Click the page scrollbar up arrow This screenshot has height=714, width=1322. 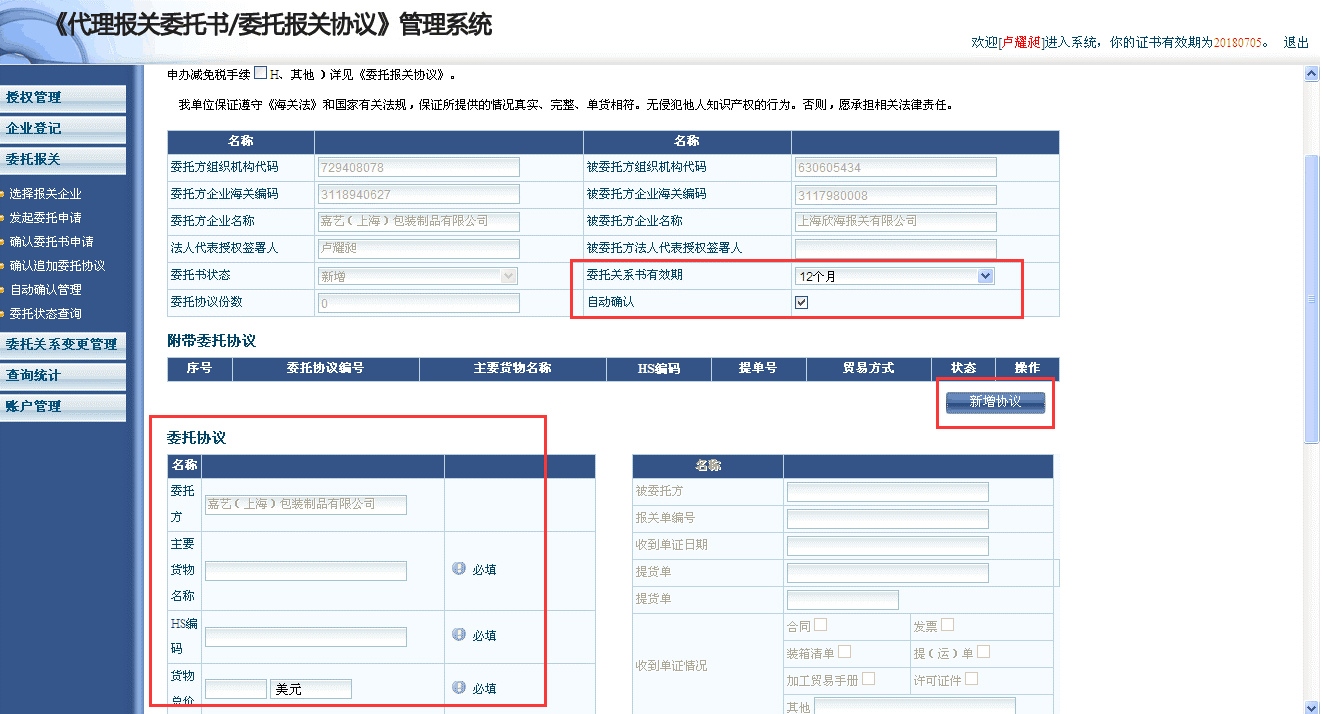[1311, 74]
